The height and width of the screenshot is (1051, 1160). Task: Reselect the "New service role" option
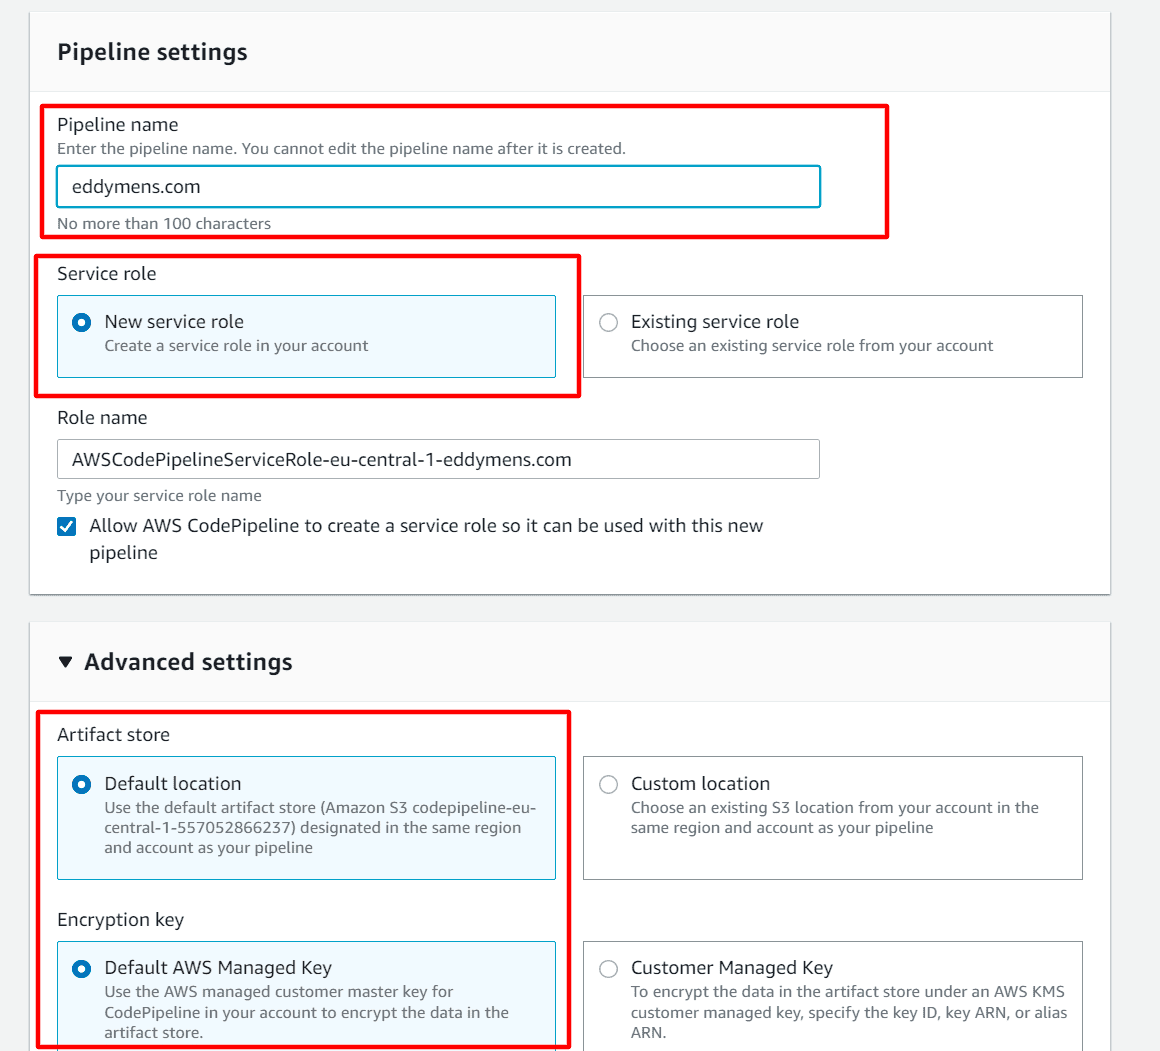pos(81,322)
